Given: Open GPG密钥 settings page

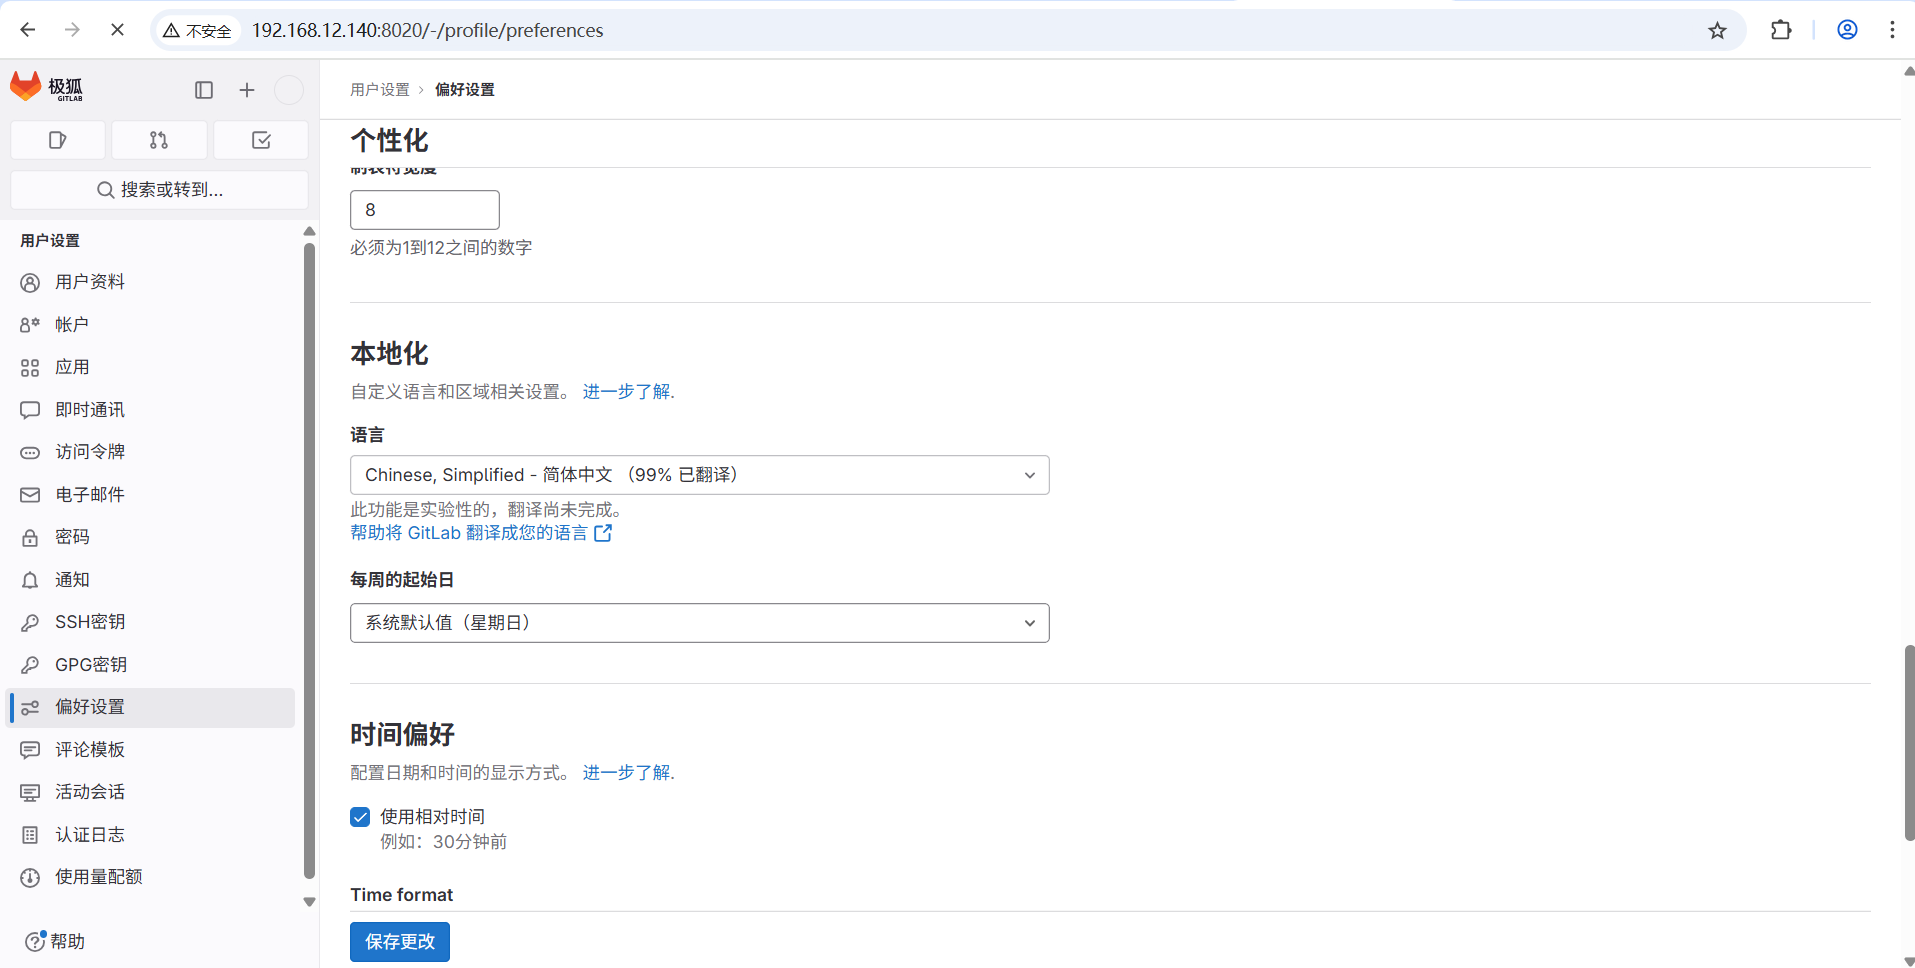Looking at the screenshot, I should (x=152, y=665).
